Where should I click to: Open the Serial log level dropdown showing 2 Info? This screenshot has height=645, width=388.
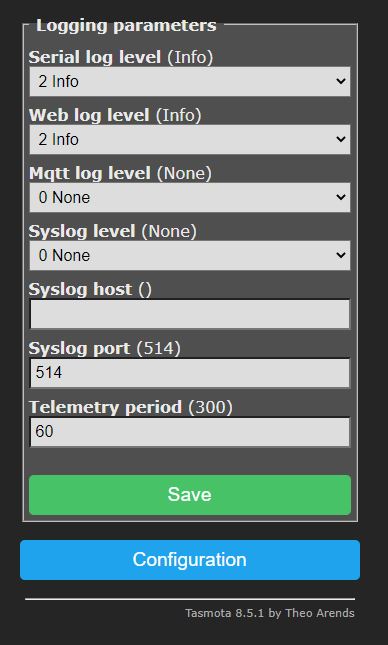190,81
